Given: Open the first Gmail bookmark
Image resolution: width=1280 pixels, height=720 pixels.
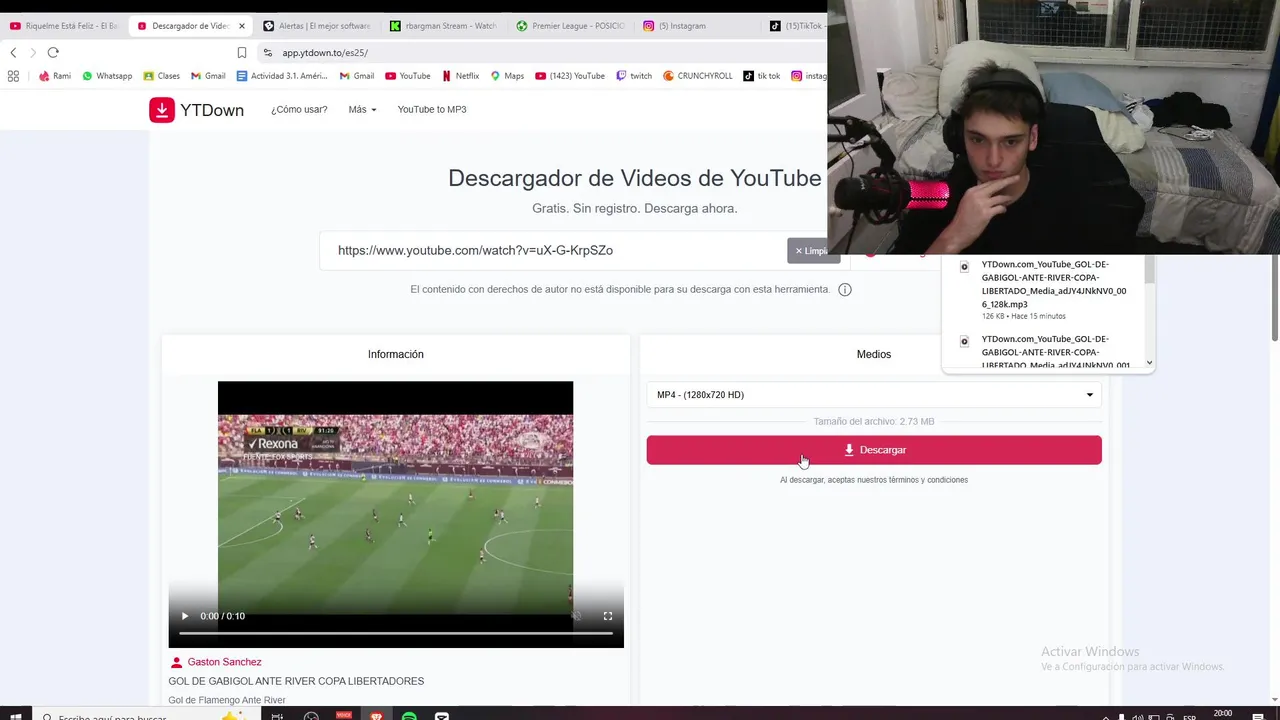Looking at the screenshot, I should coord(208,76).
